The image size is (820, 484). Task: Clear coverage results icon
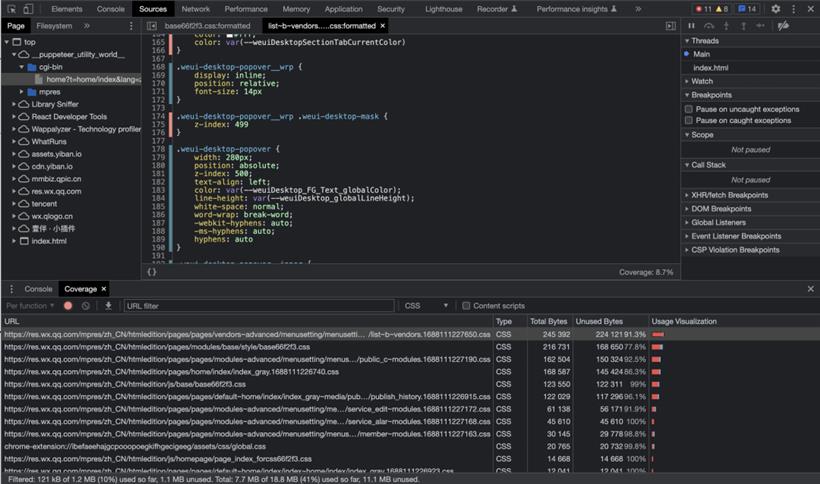[x=85, y=306]
